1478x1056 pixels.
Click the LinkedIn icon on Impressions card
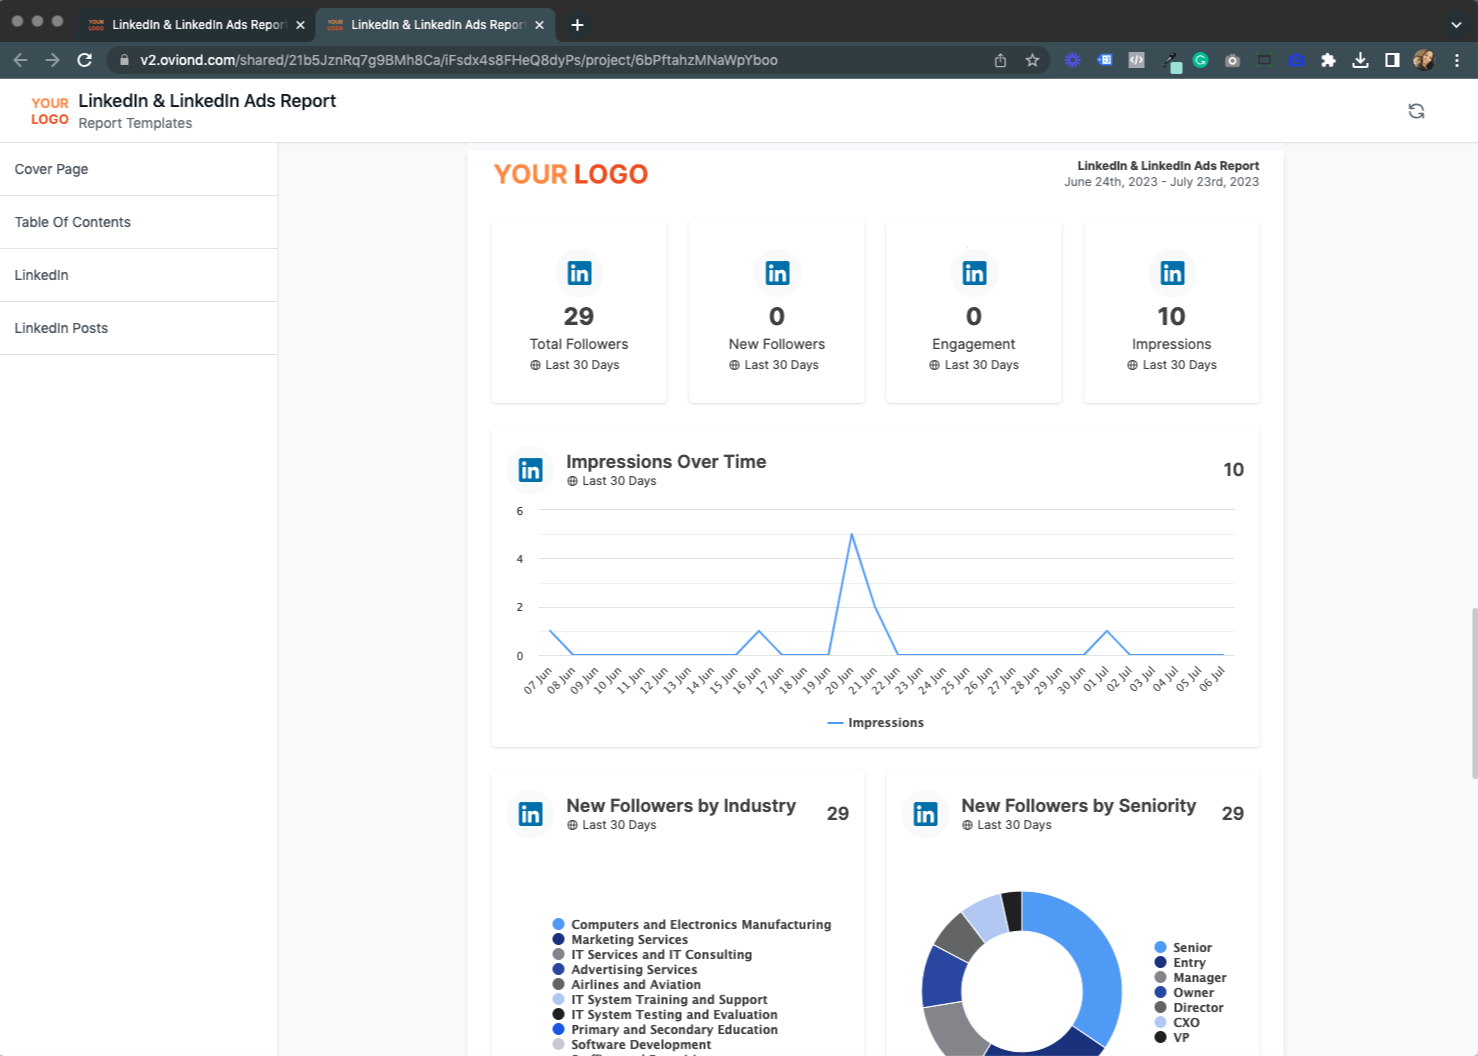[1172, 273]
